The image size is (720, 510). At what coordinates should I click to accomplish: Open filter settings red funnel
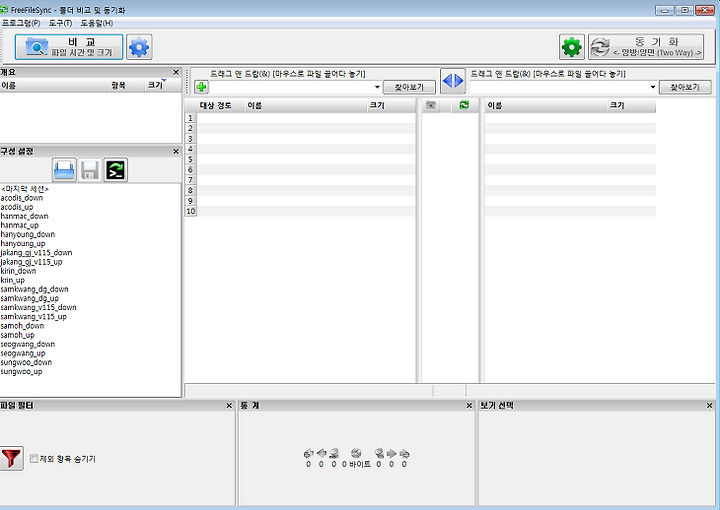[x=11, y=458]
